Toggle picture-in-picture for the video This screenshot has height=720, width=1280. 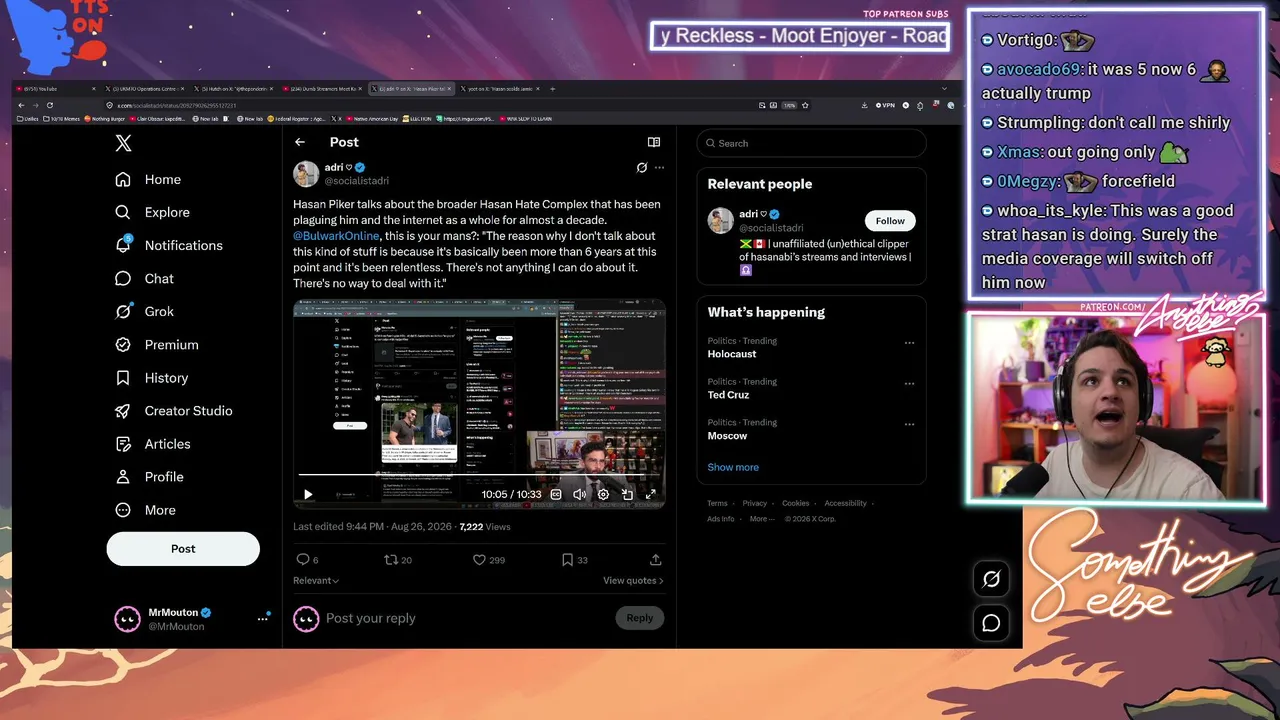pyautogui.click(x=627, y=494)
